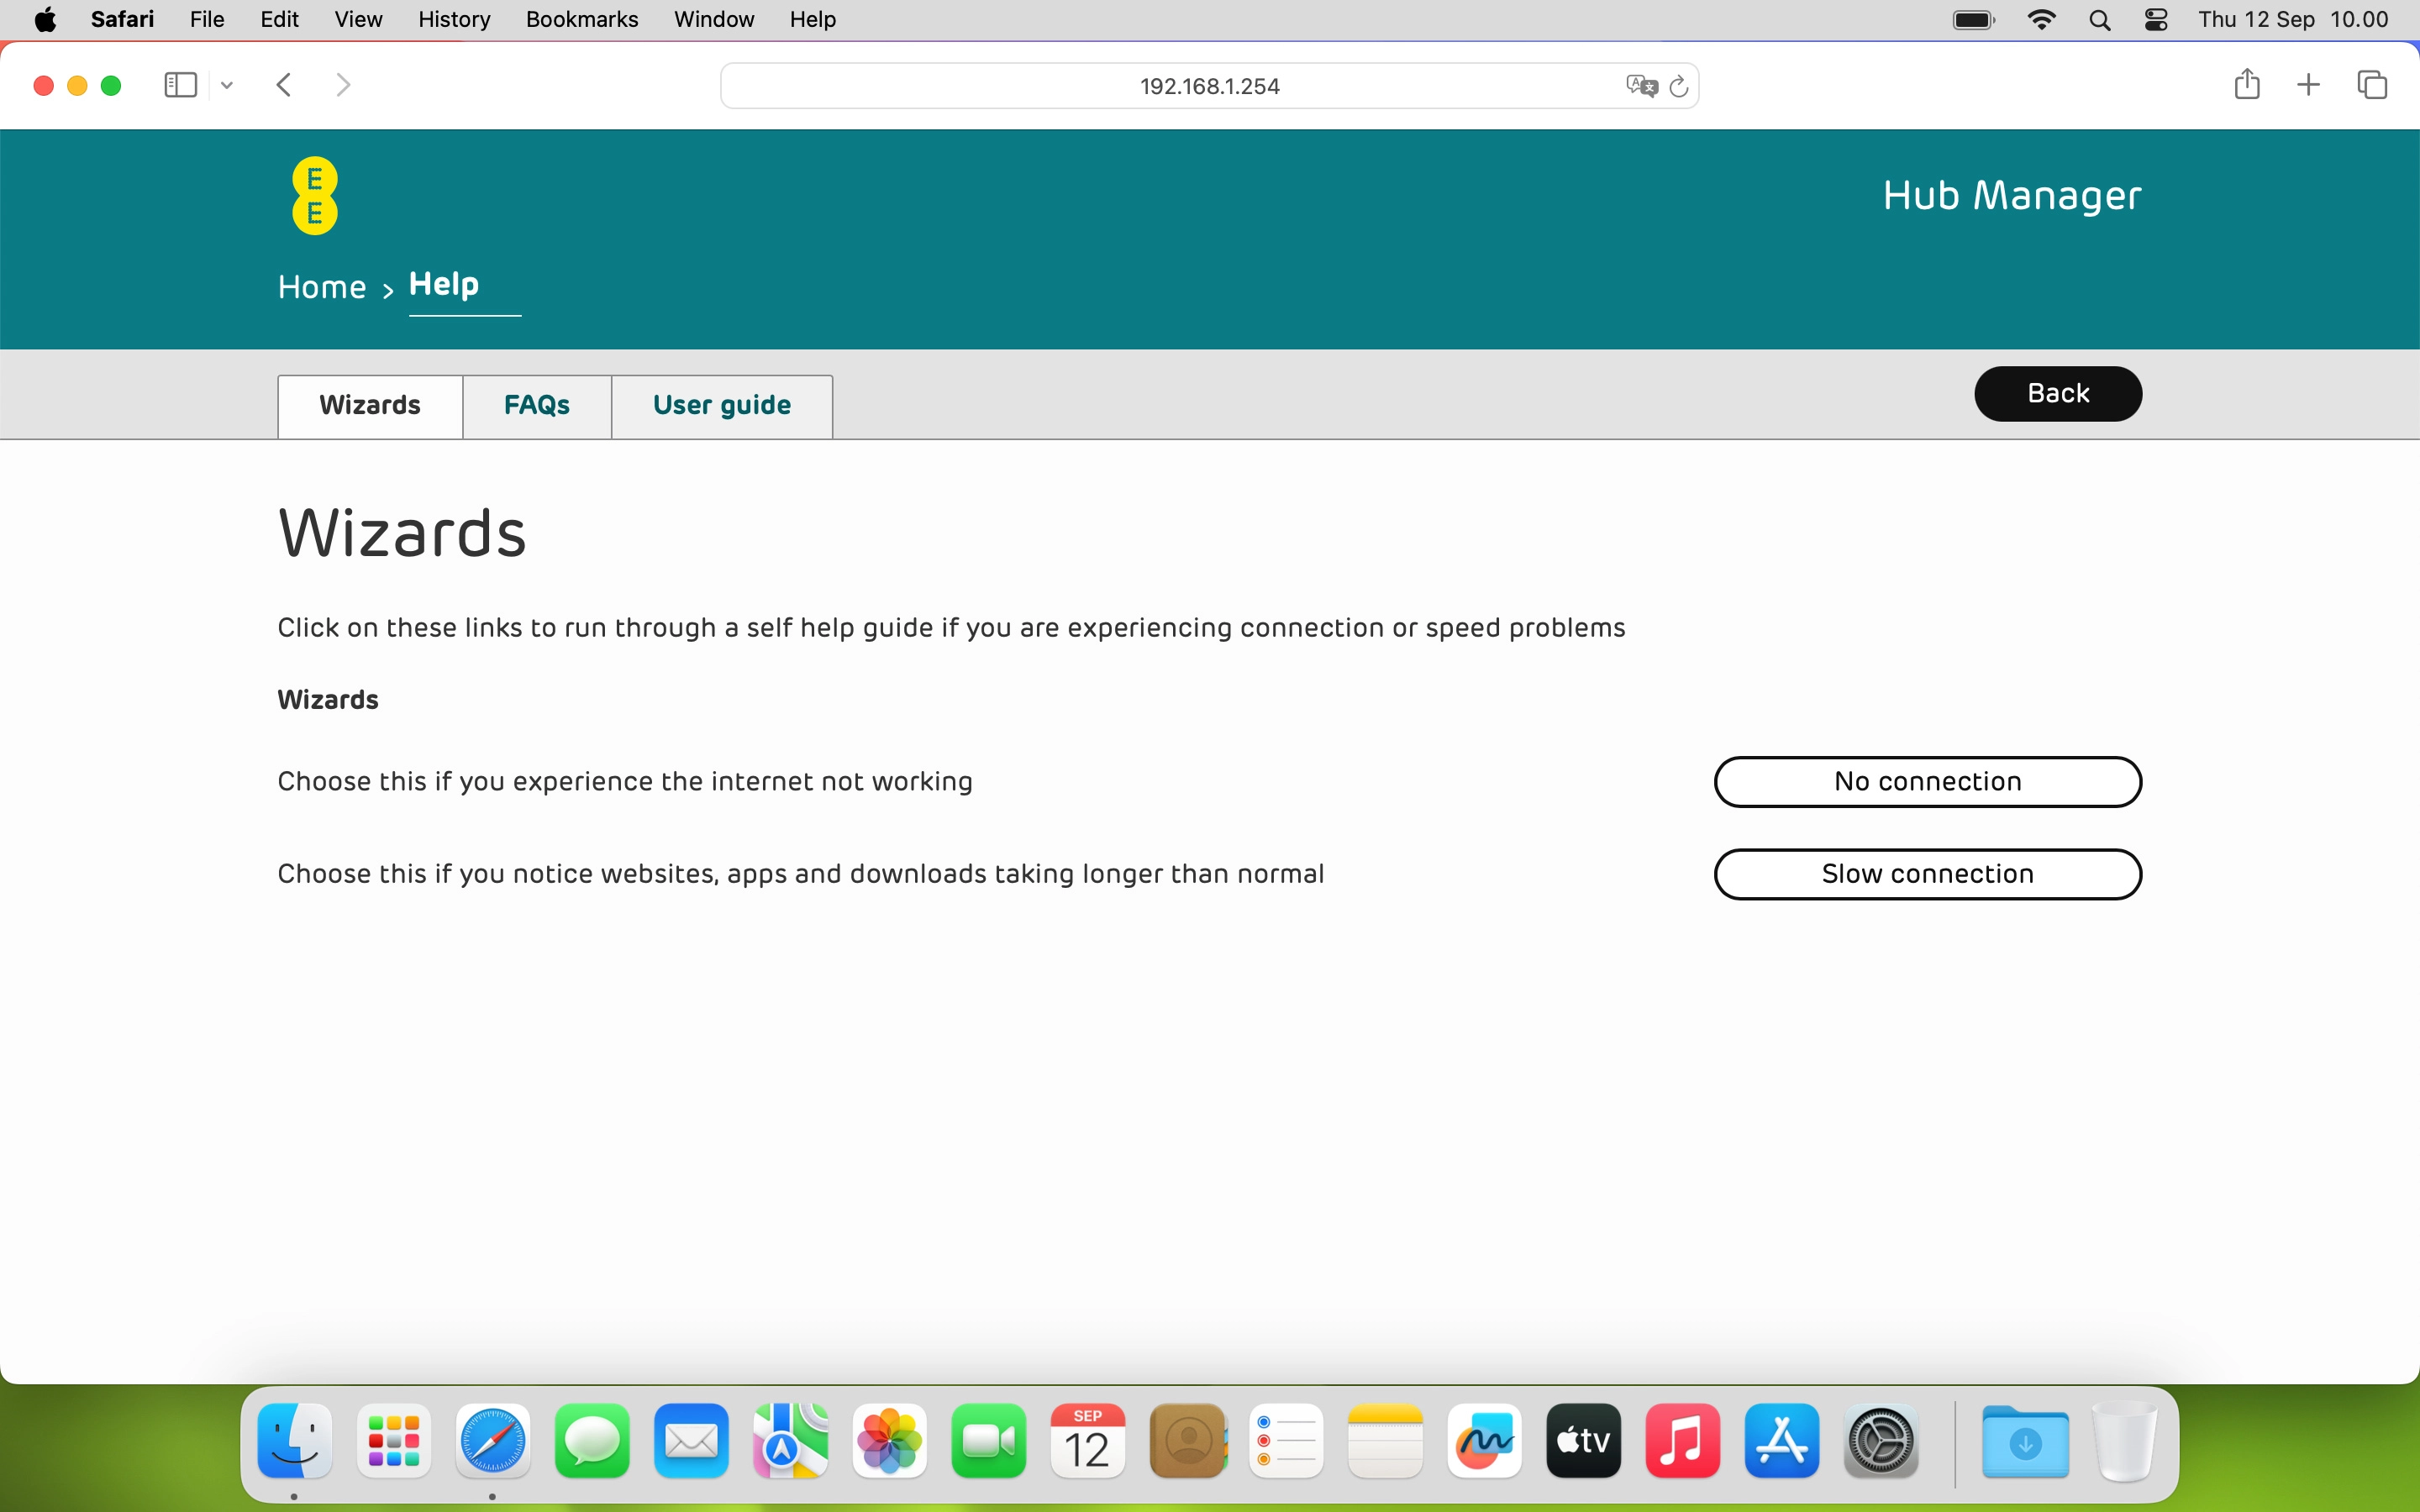The image size is (2420, 1512).
Task: Toggle the Safari sidebar
Action: (179, 84)
